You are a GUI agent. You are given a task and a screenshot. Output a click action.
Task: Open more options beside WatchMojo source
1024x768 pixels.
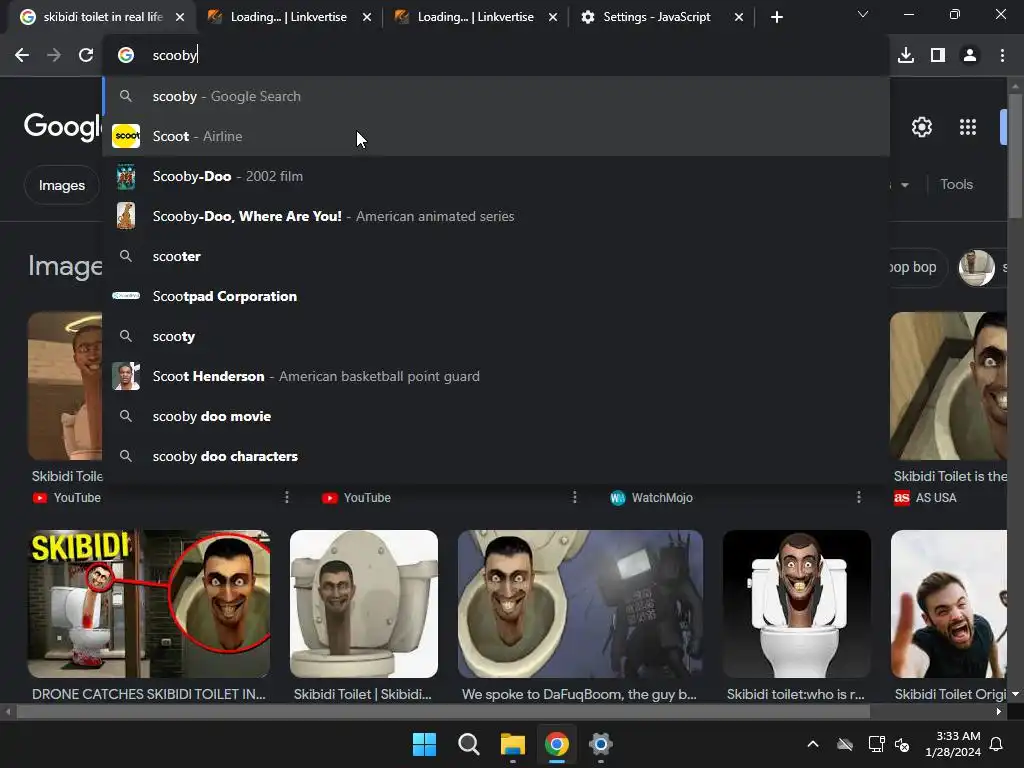click(x=859, y=498)
